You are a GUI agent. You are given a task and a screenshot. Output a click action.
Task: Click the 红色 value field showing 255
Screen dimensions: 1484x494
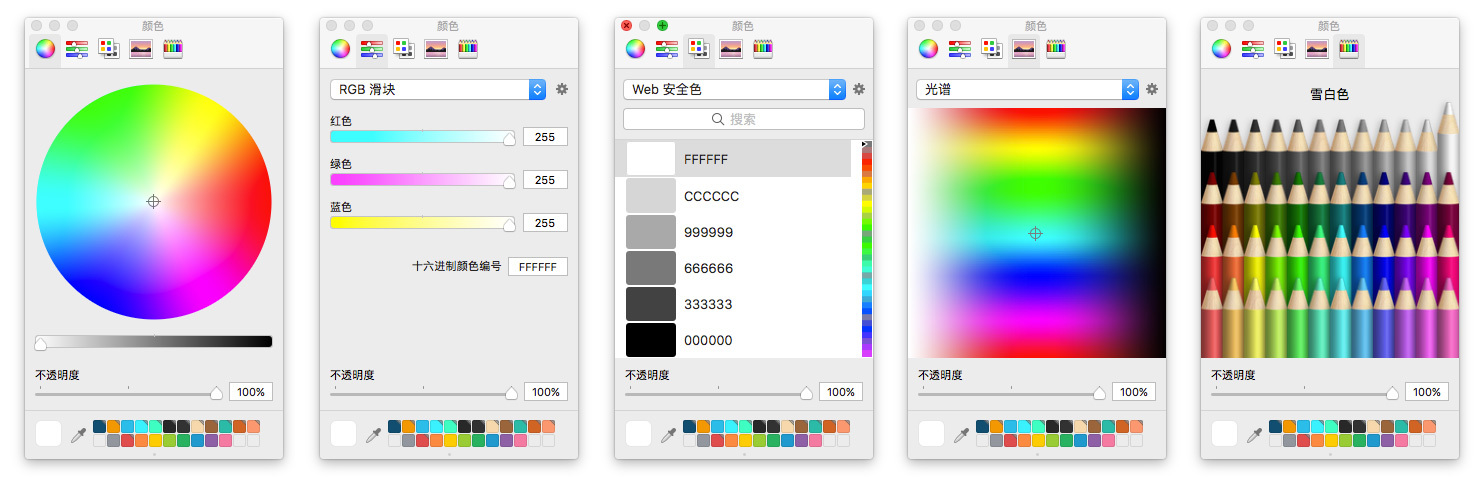[x=545, y=137]
